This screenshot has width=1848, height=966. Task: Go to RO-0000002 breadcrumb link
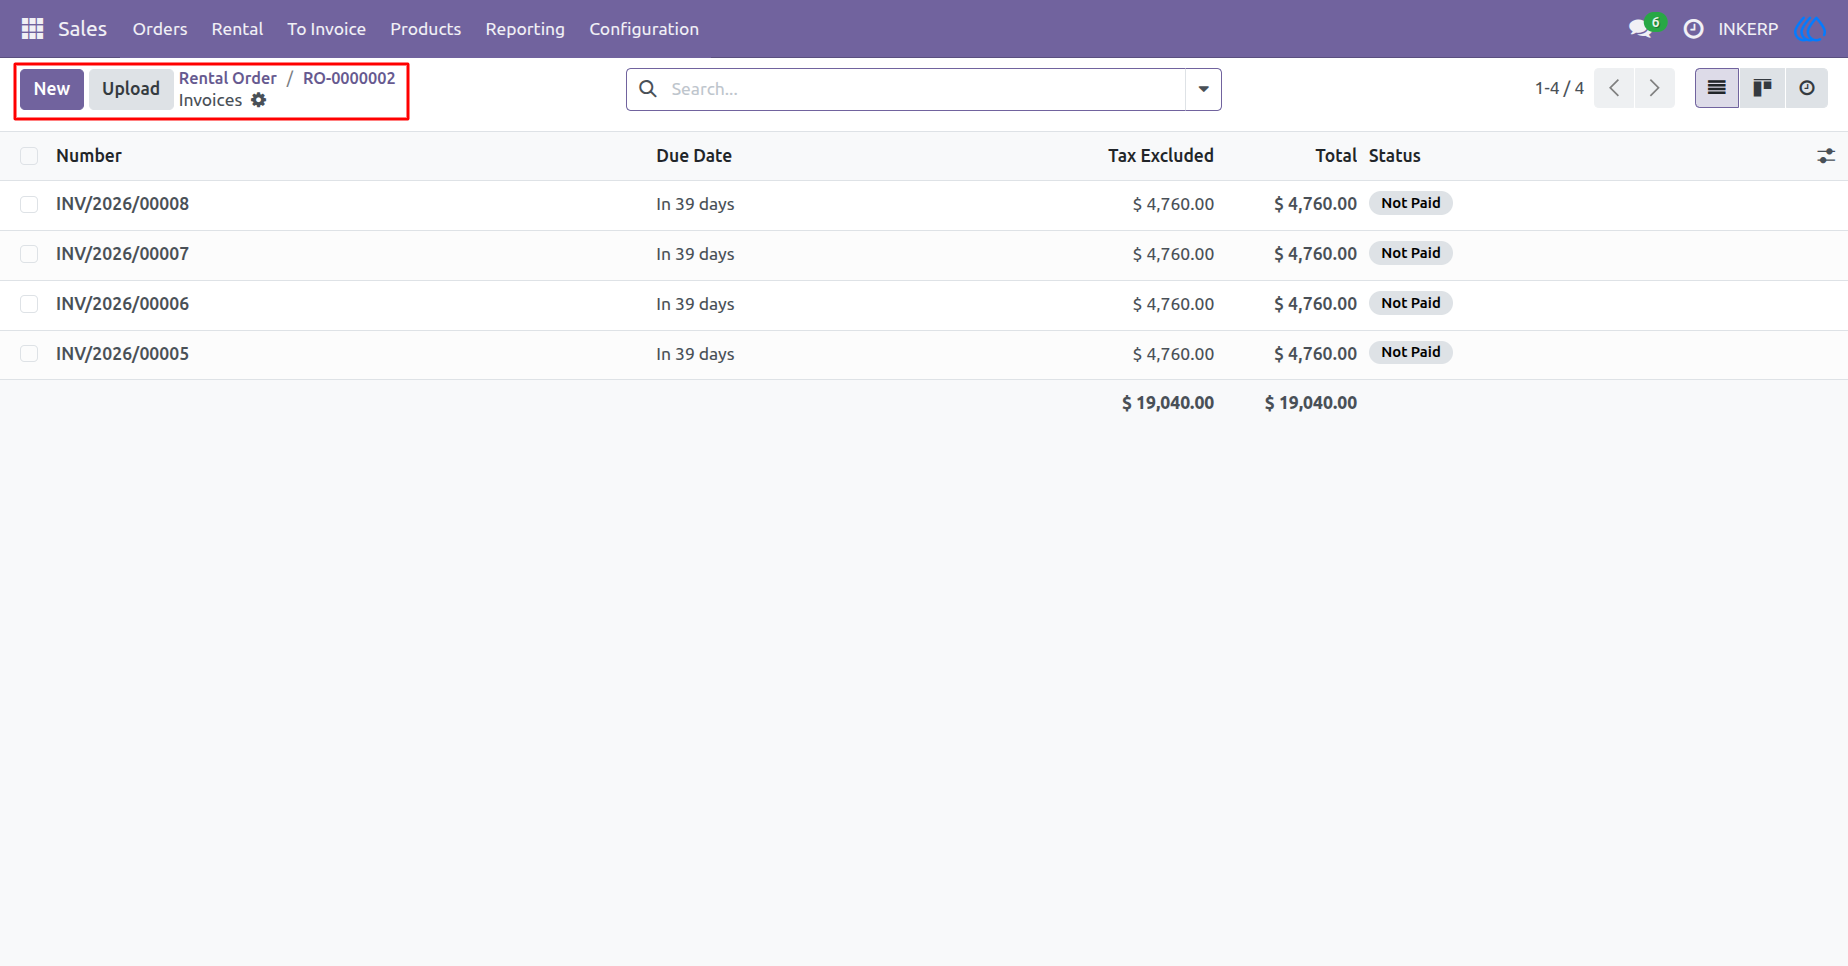[x=349, y=78]
